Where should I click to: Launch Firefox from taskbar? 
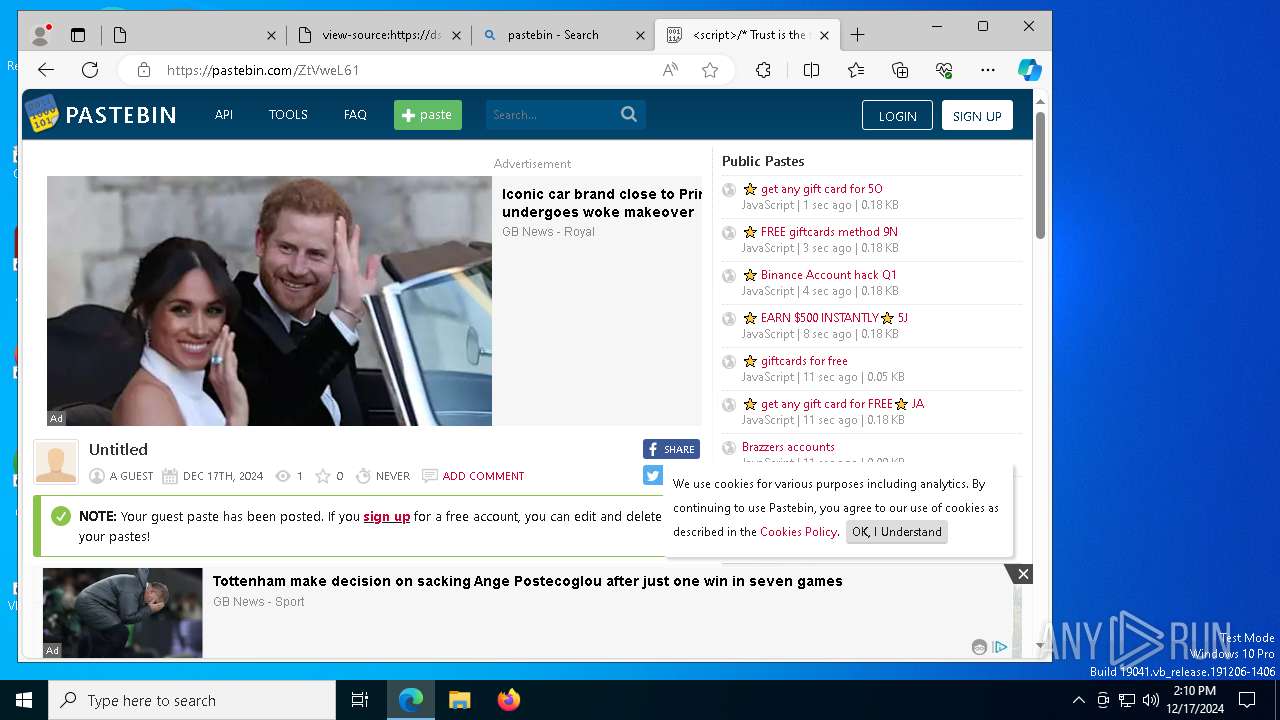pyautogui.click(x=508, y=700)
